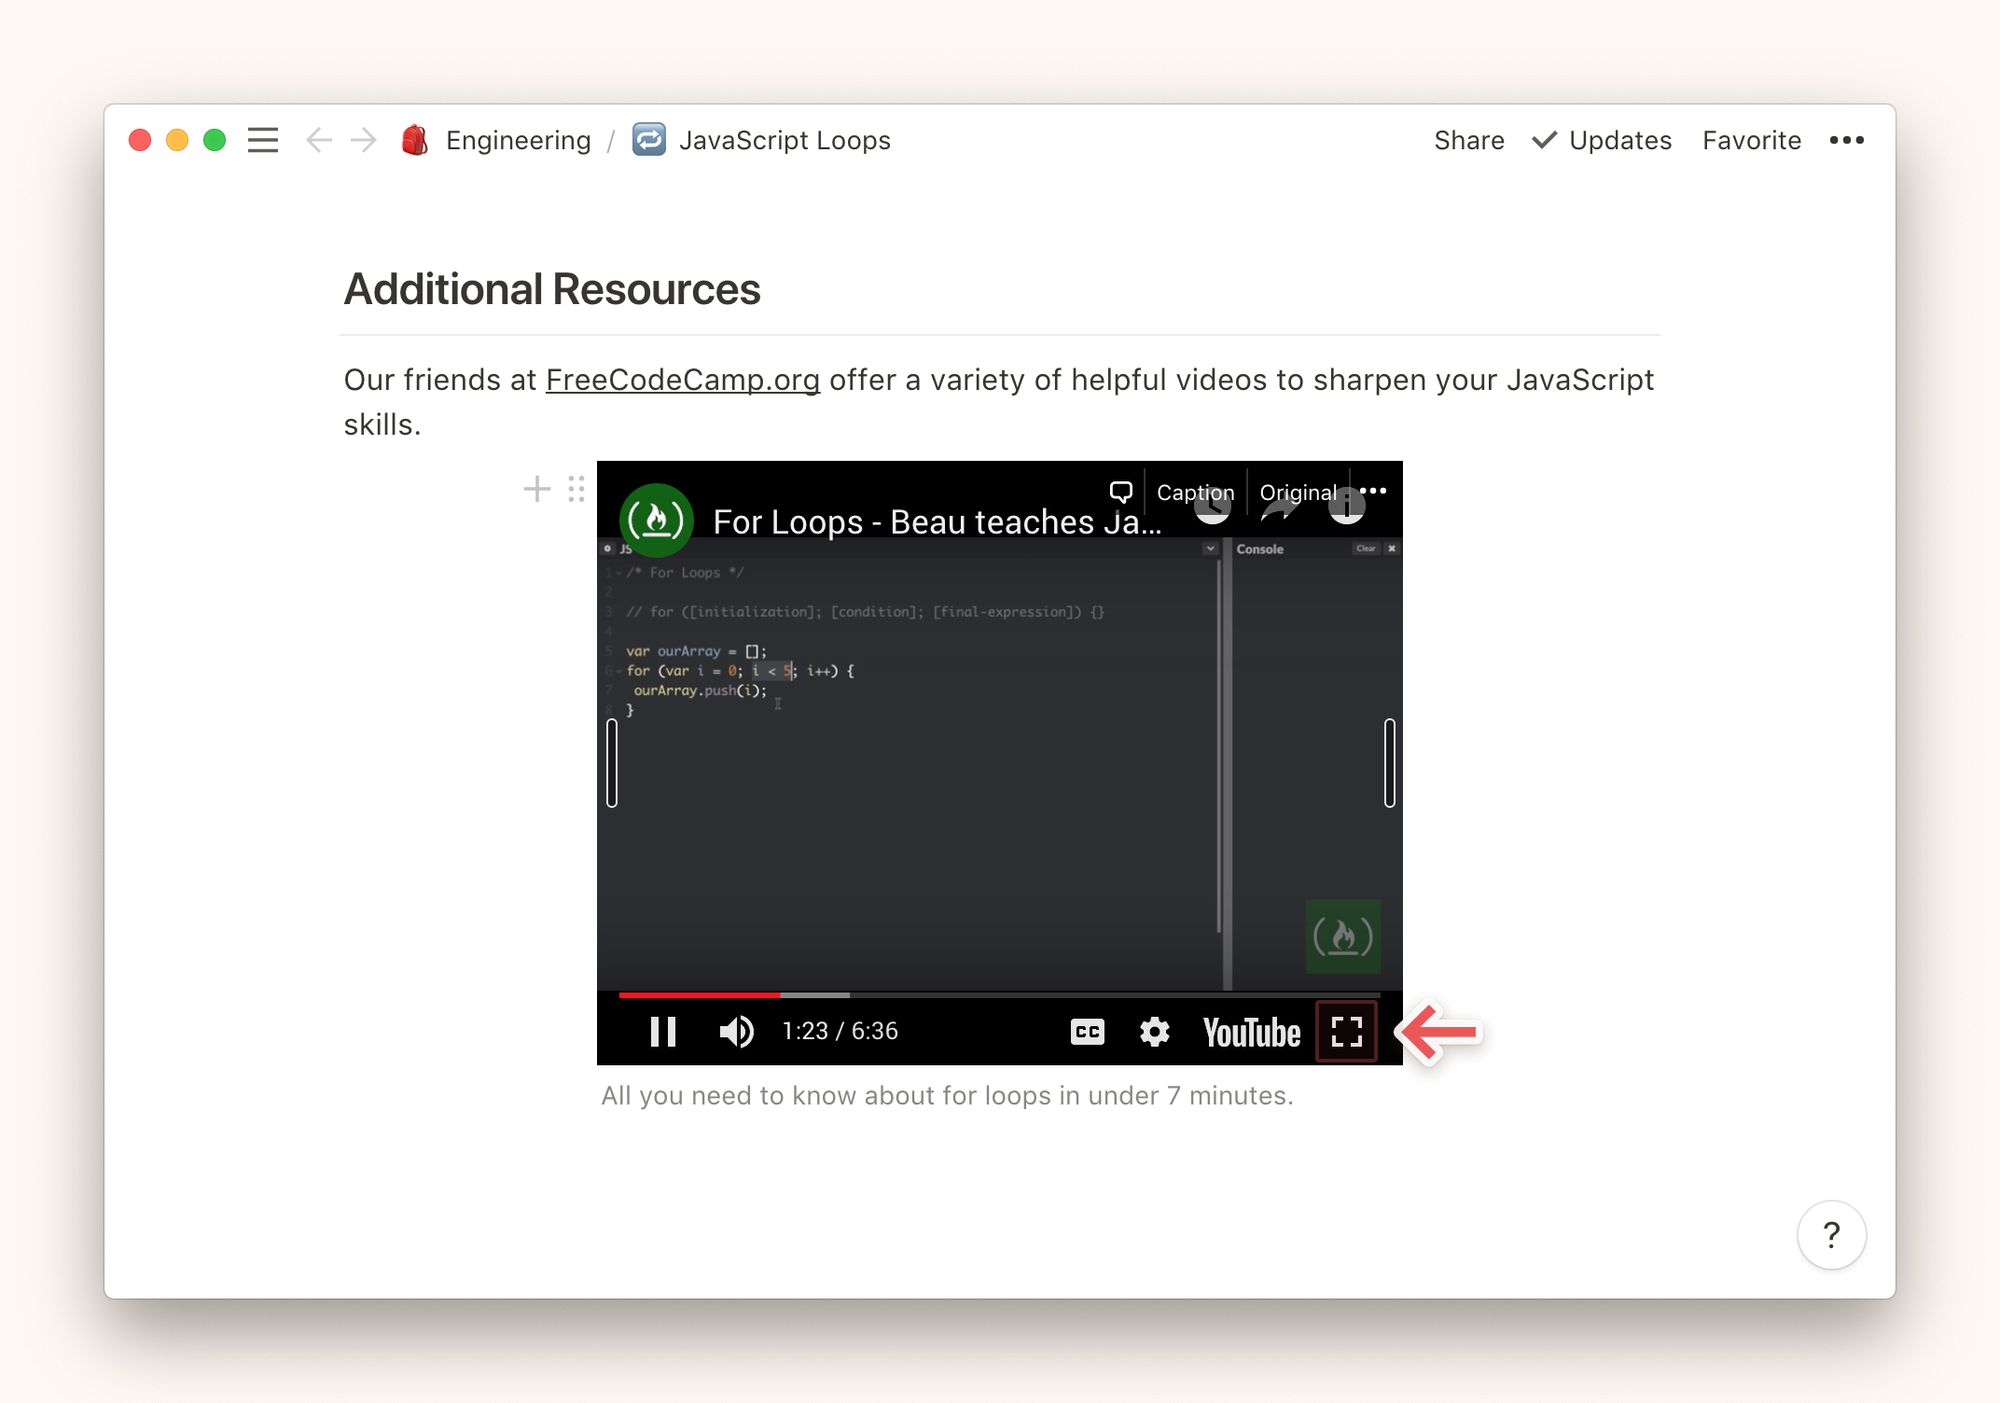2000x1403 pixels.
Task: Seek on the video progress bar
Action: 999,995
